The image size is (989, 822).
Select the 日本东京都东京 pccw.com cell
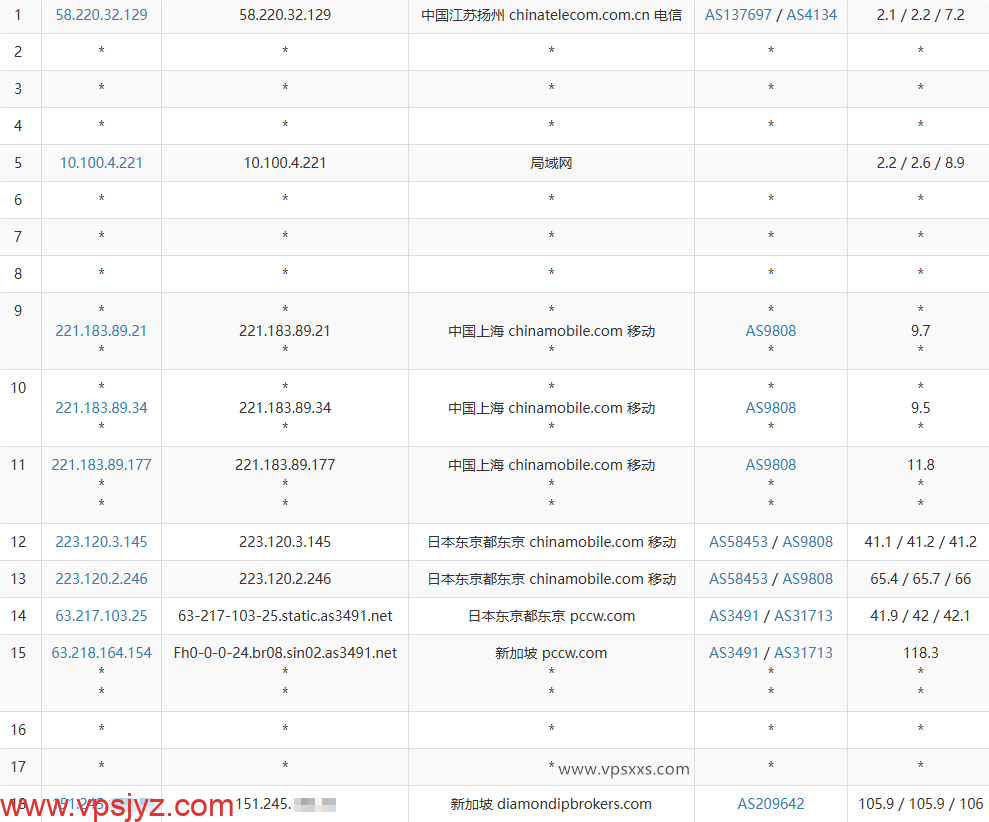(551, 616)
